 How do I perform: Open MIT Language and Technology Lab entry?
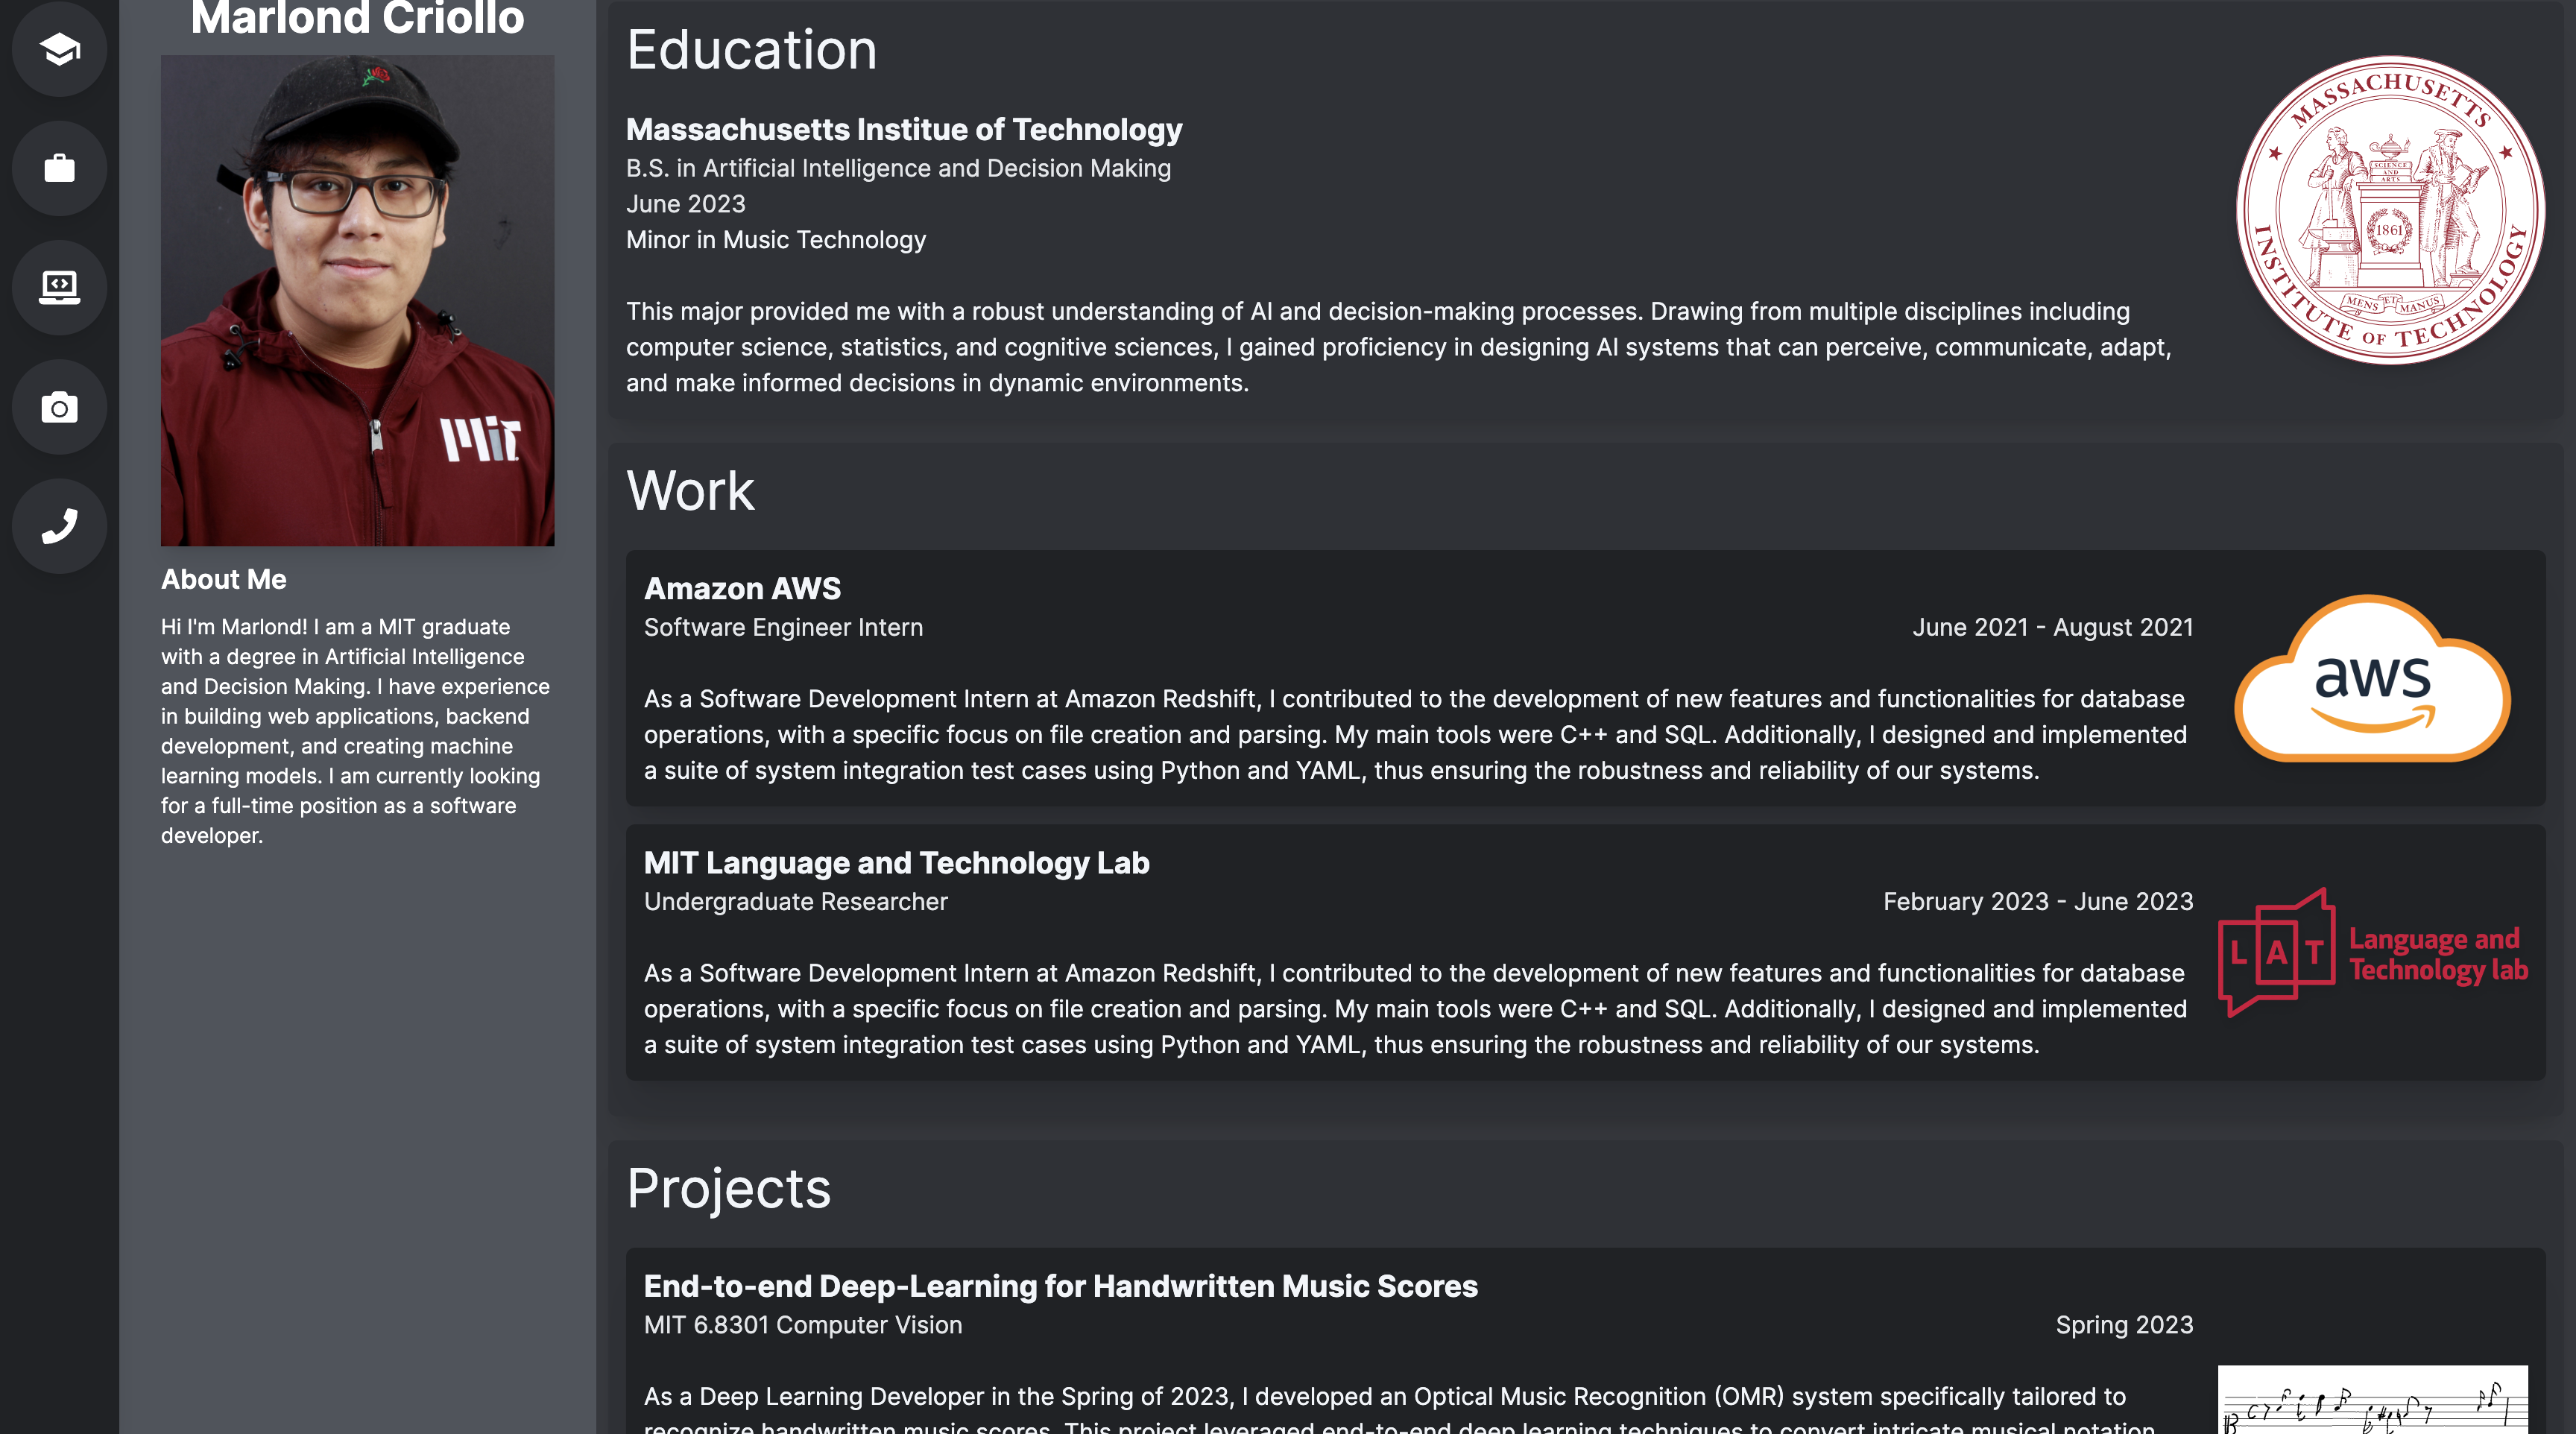(x=896, y=862)
